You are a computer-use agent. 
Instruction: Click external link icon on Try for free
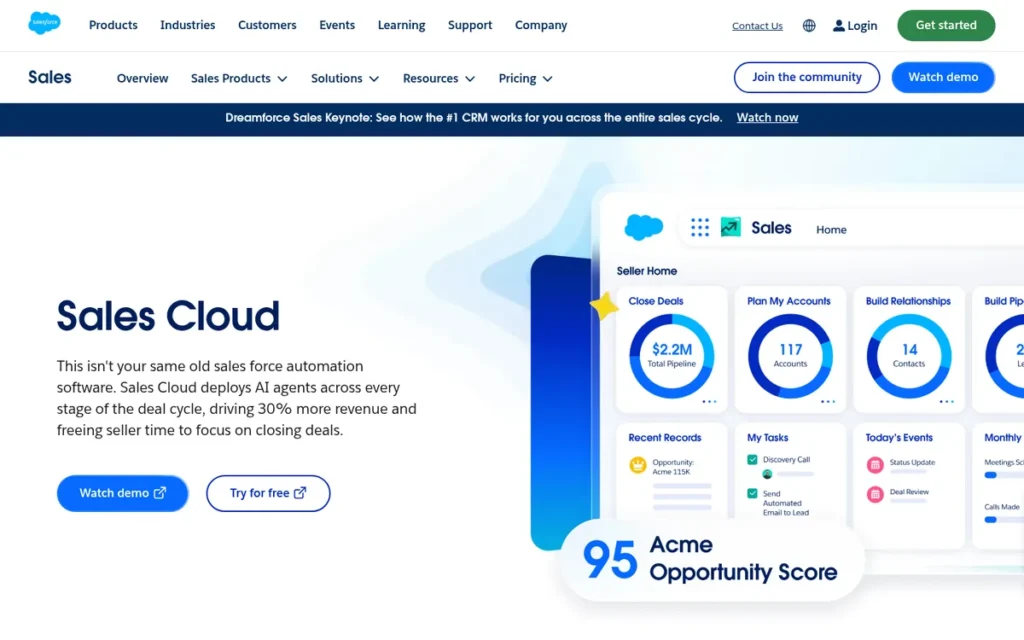pos(300,493)
